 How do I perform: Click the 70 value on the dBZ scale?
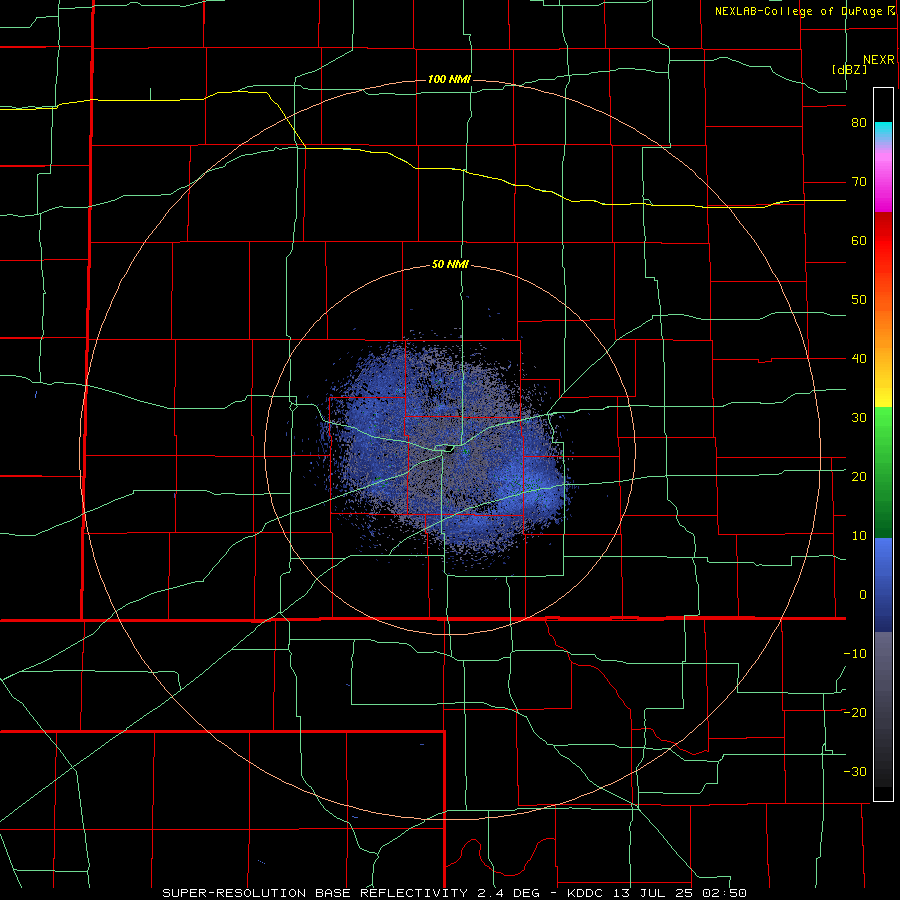[x=859, y=182]
